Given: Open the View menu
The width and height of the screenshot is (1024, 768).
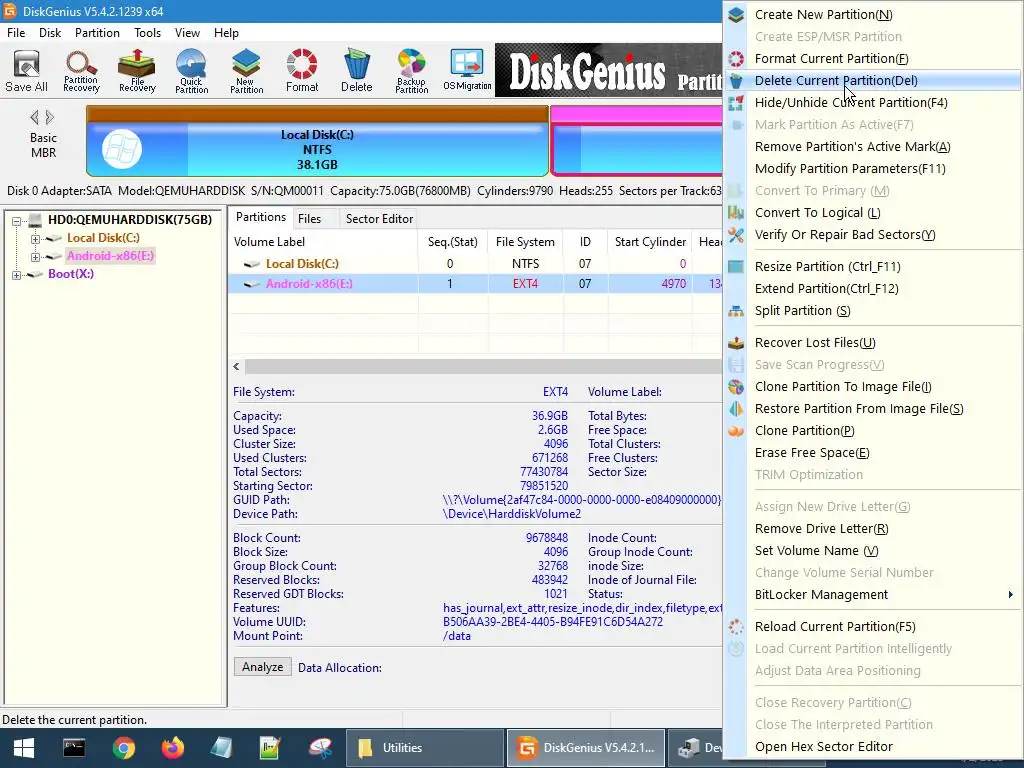Looking at the screenshot, I should click(x=187, y=33).
